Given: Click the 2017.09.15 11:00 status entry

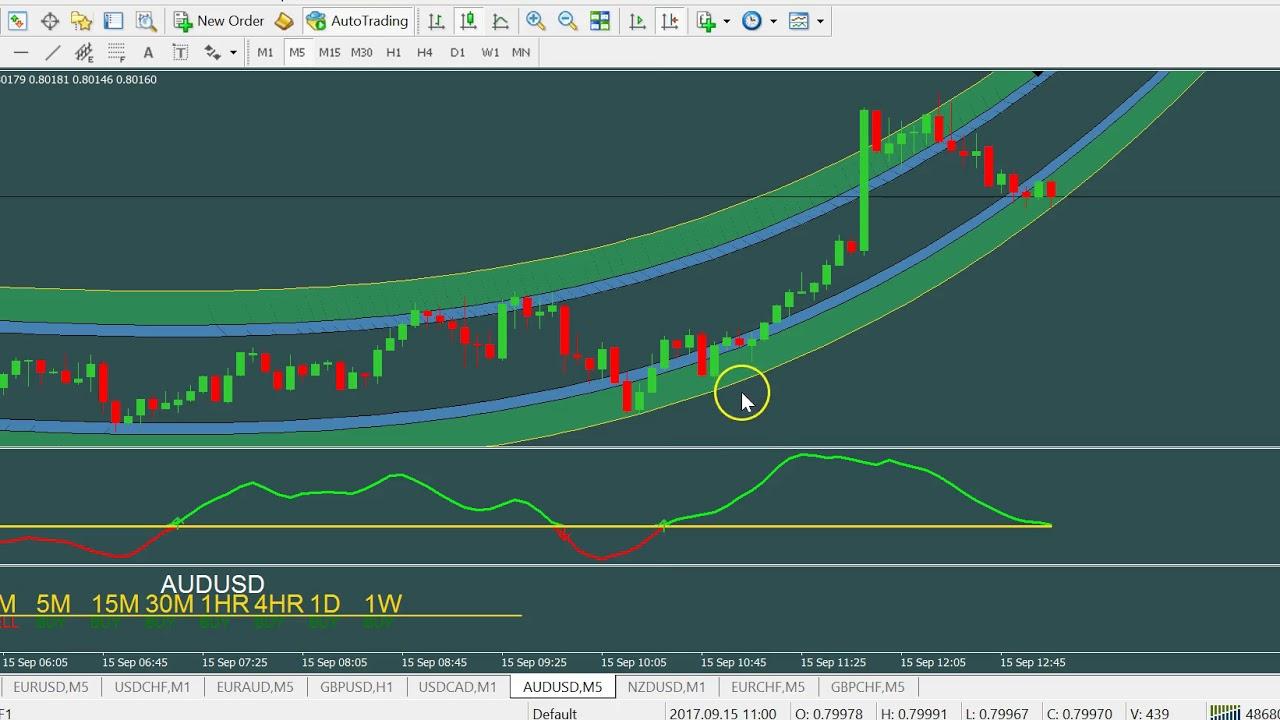Looking at the screenshot, I should 722,713.
